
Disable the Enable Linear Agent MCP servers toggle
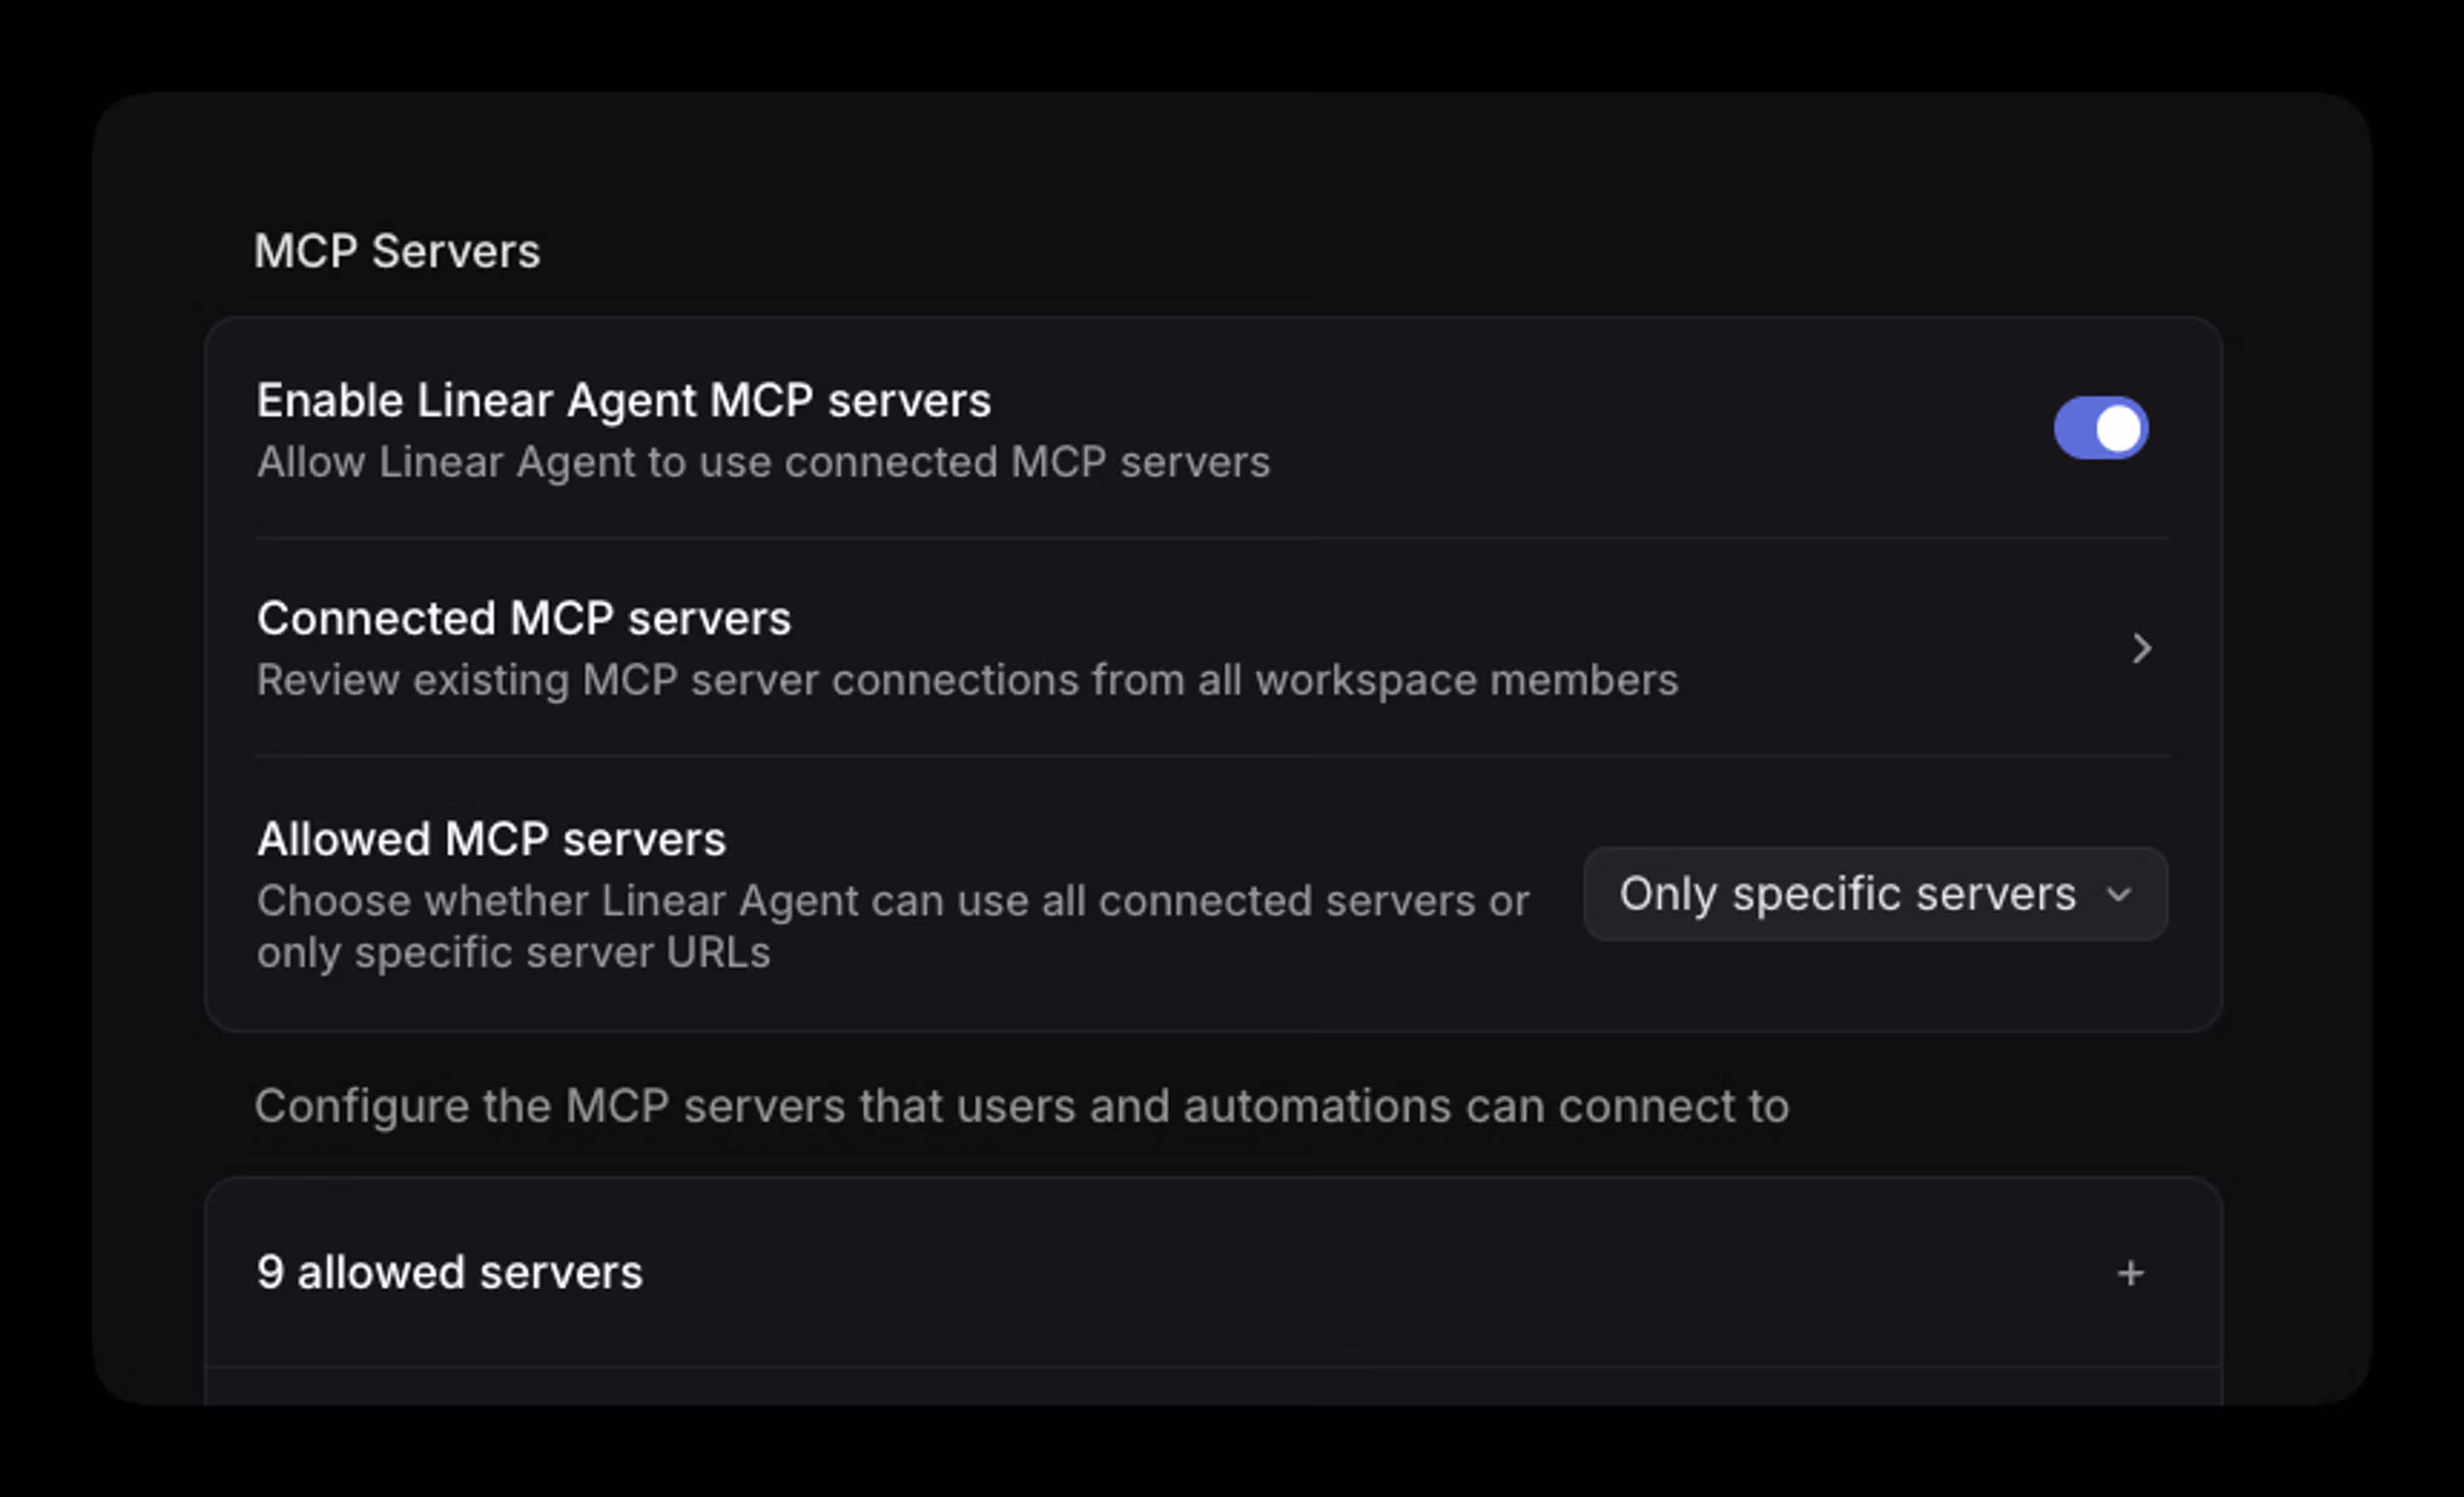(2101, 428)
